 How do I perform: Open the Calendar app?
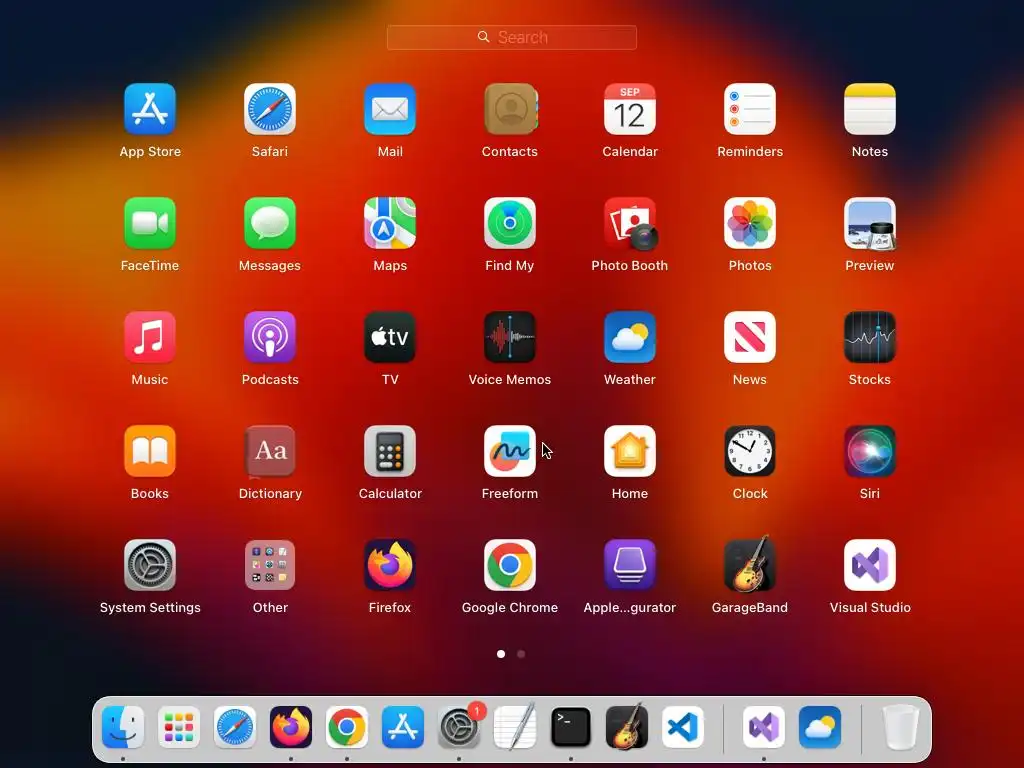tap(630, 109)
